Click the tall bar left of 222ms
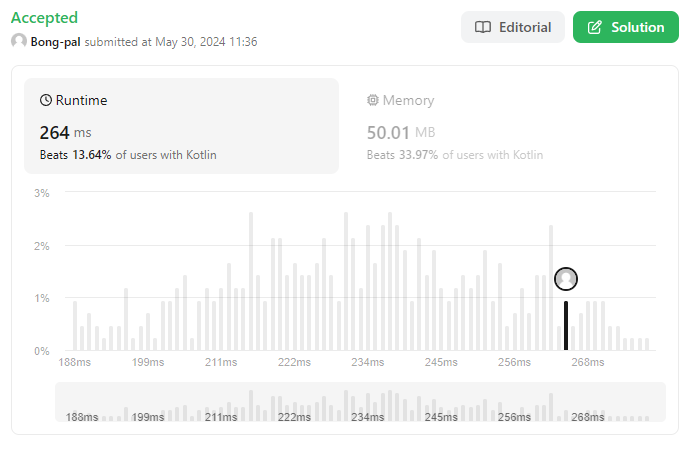Image resolution: width=691 pixels, height=449 pixels. coord(250,281)
